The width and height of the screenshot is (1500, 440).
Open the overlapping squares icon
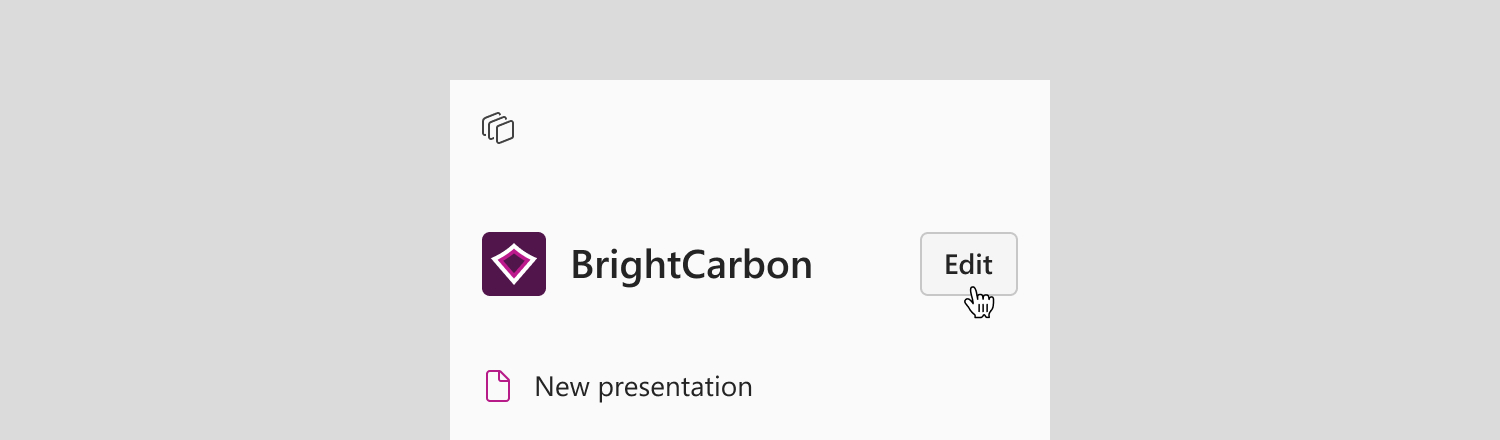click(x=498, y=128)
